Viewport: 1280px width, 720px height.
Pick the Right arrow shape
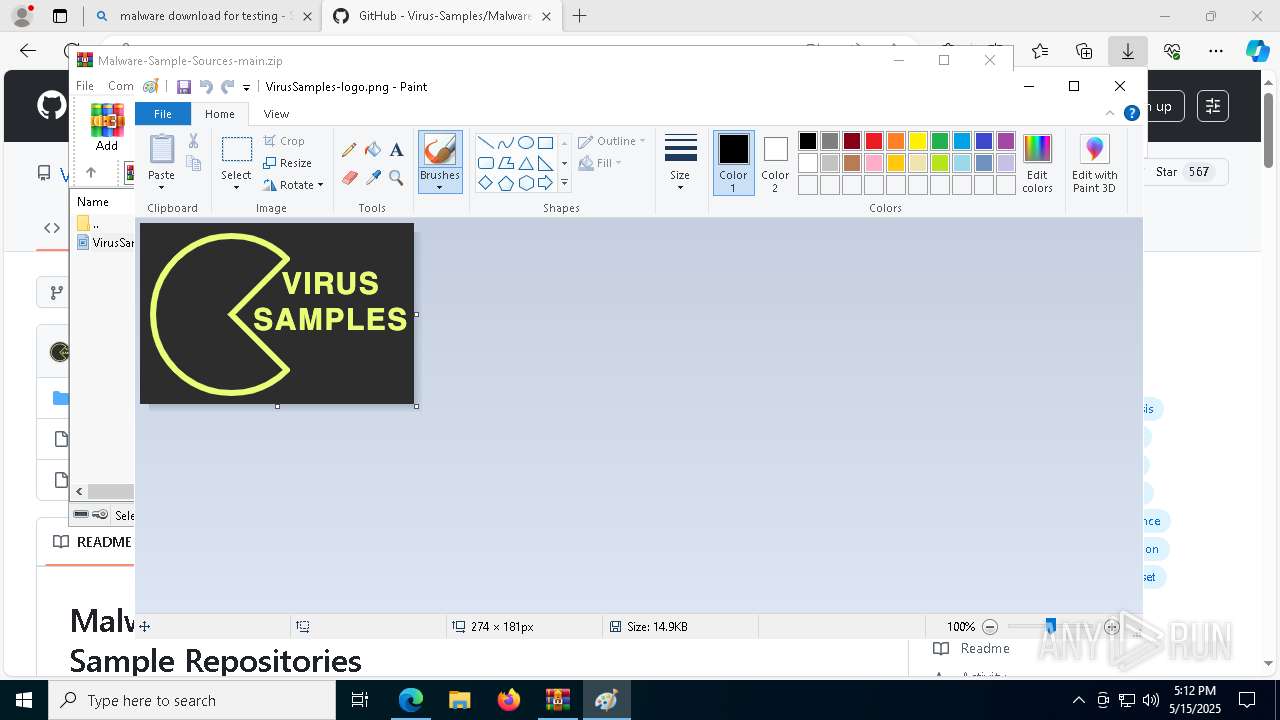(545, 183)
